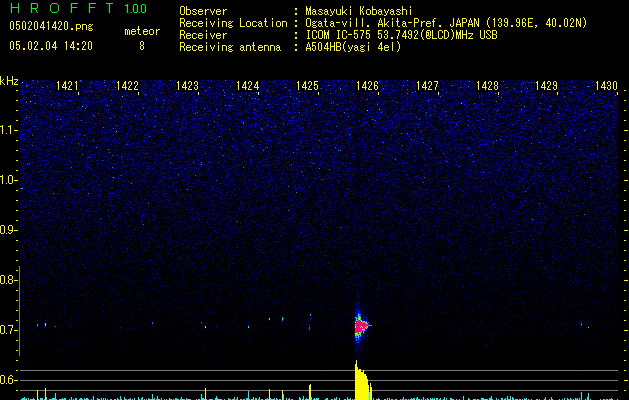Select the 1426 time marker
This screenshot has height=400, width=629.
(367, 87)
